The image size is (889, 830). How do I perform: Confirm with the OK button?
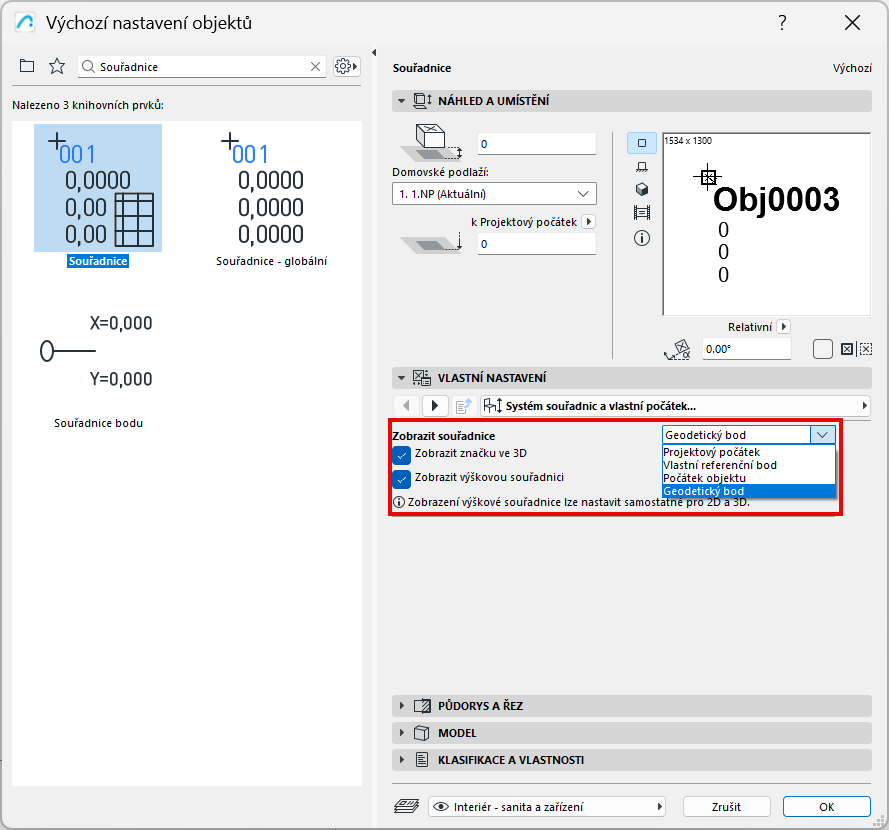click(826, 806)
